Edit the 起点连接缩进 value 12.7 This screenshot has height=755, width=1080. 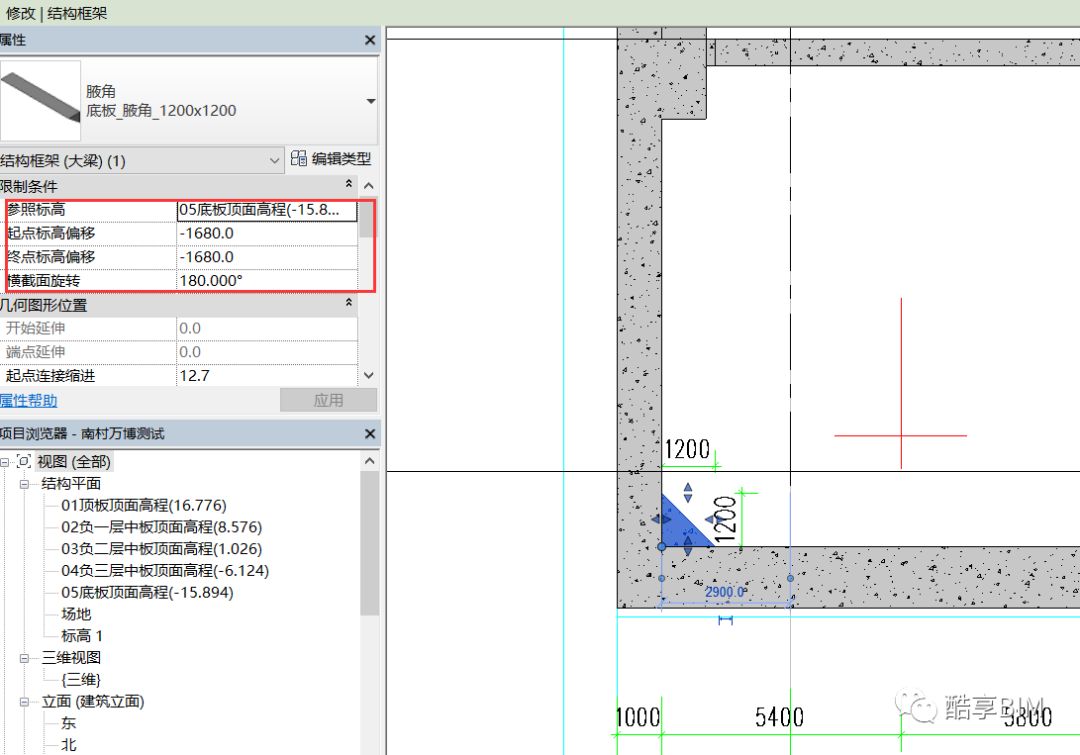(267, 375)
